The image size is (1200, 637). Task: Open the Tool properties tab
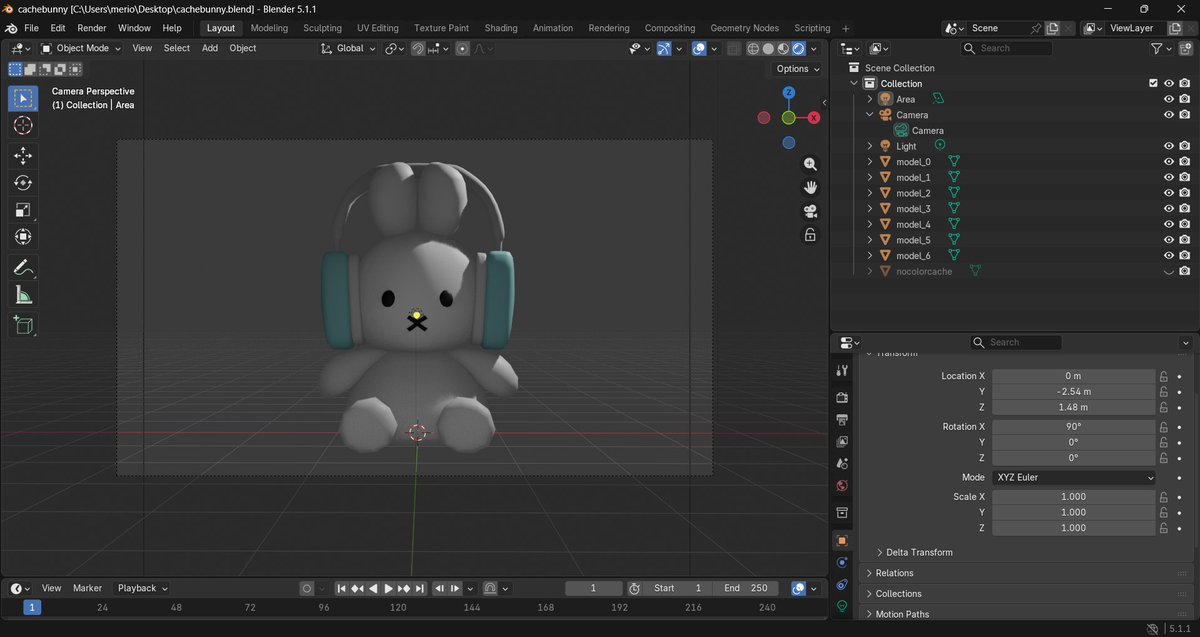pyautogui.click(x=842, y=371)
